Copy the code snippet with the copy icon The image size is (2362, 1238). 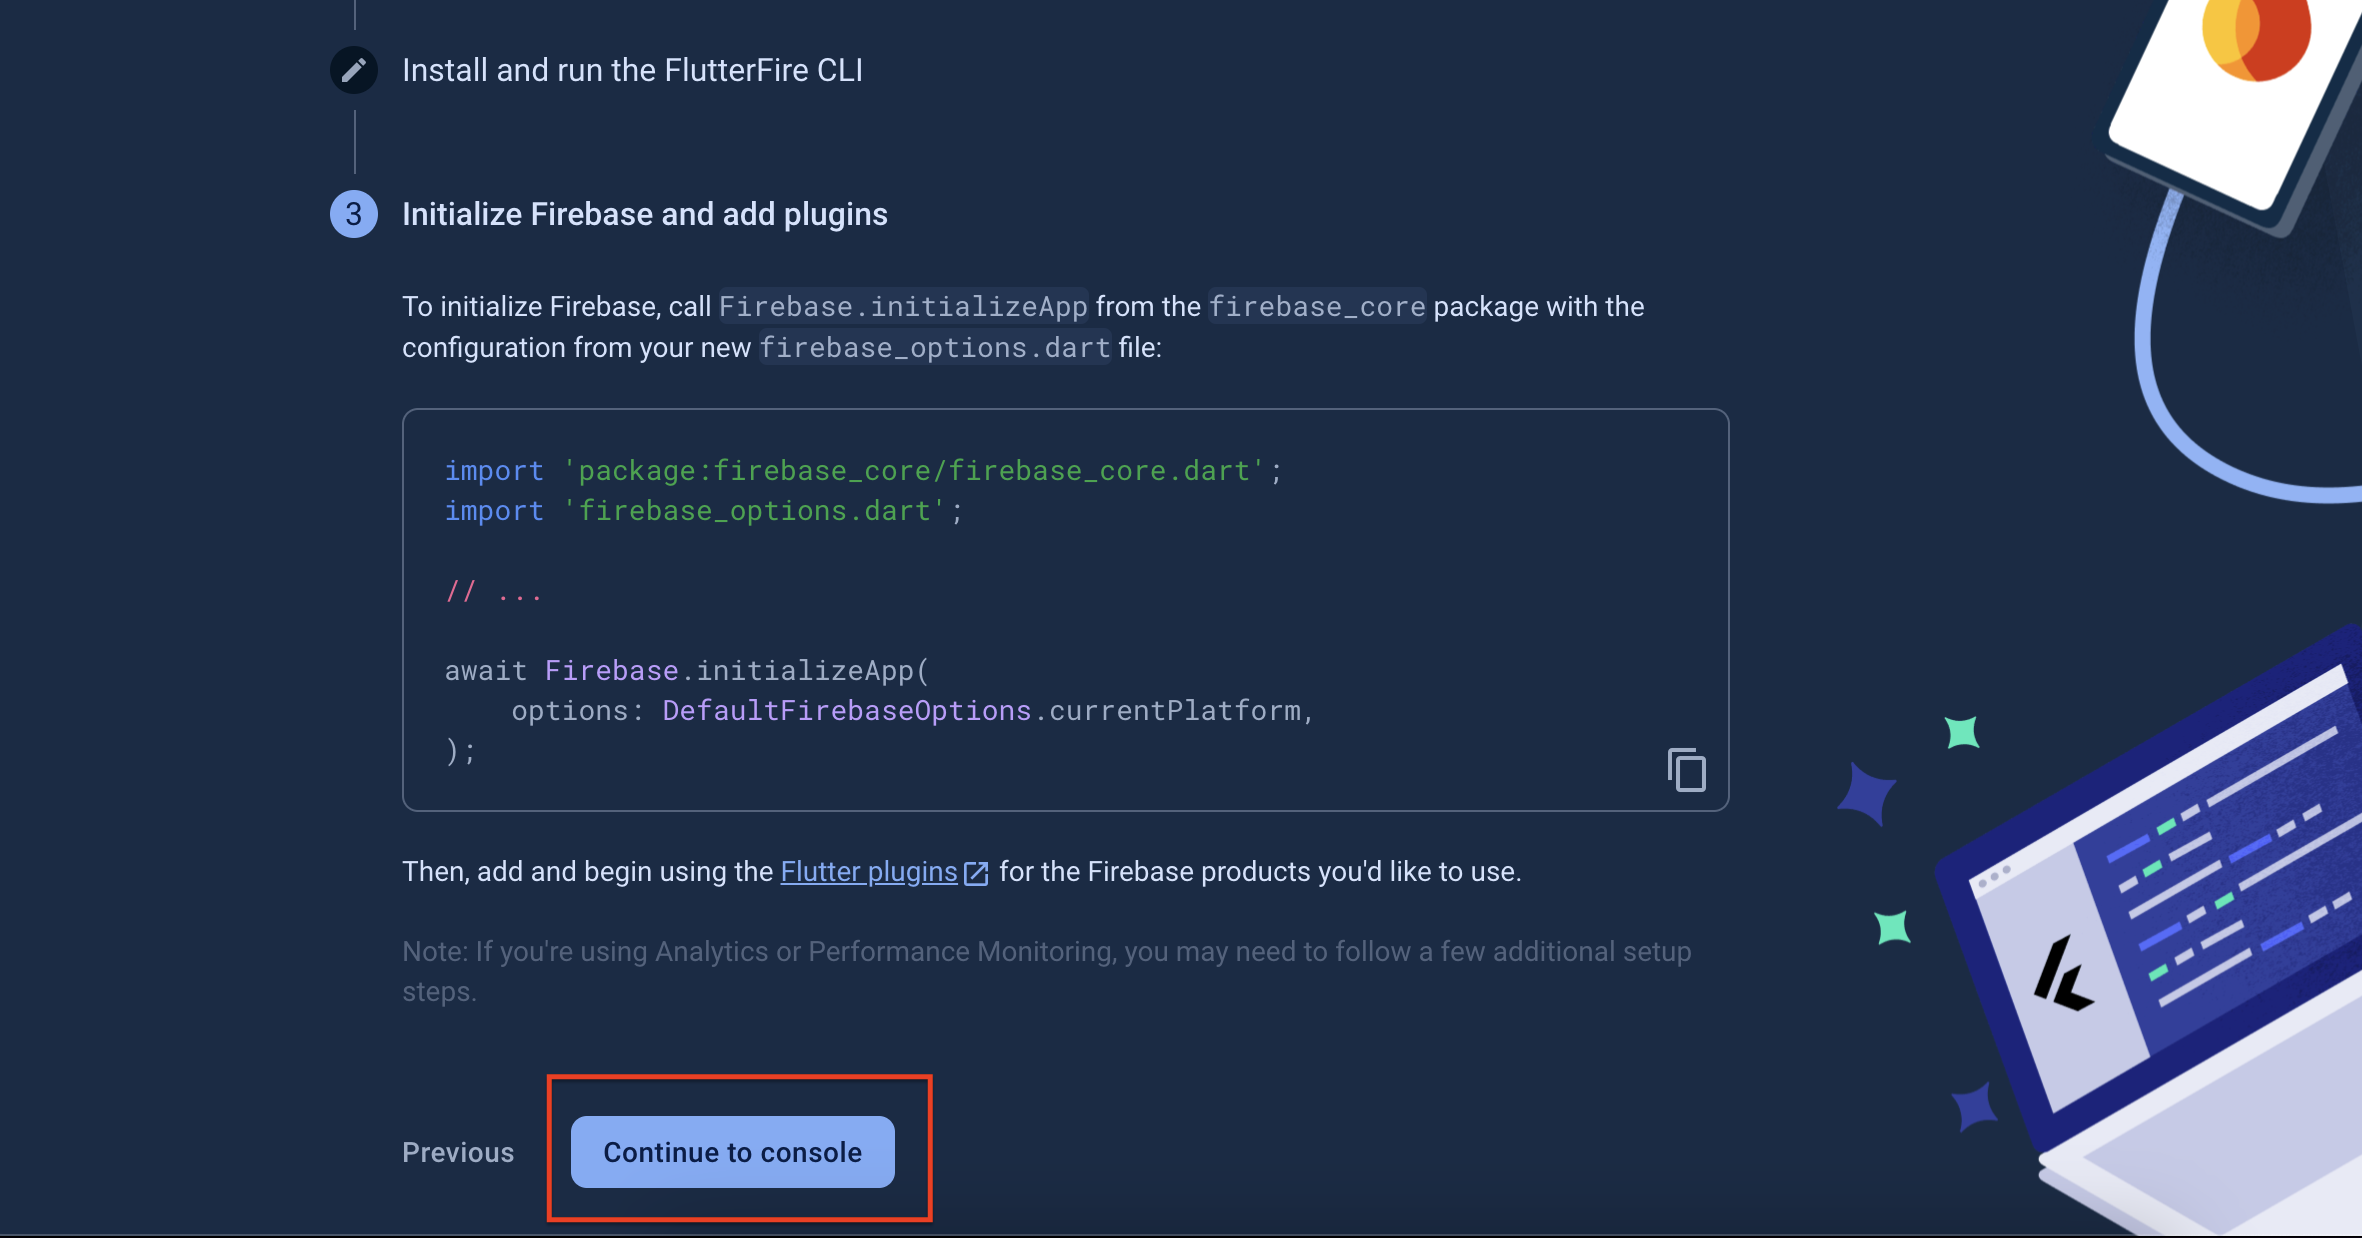(1686, 770)
